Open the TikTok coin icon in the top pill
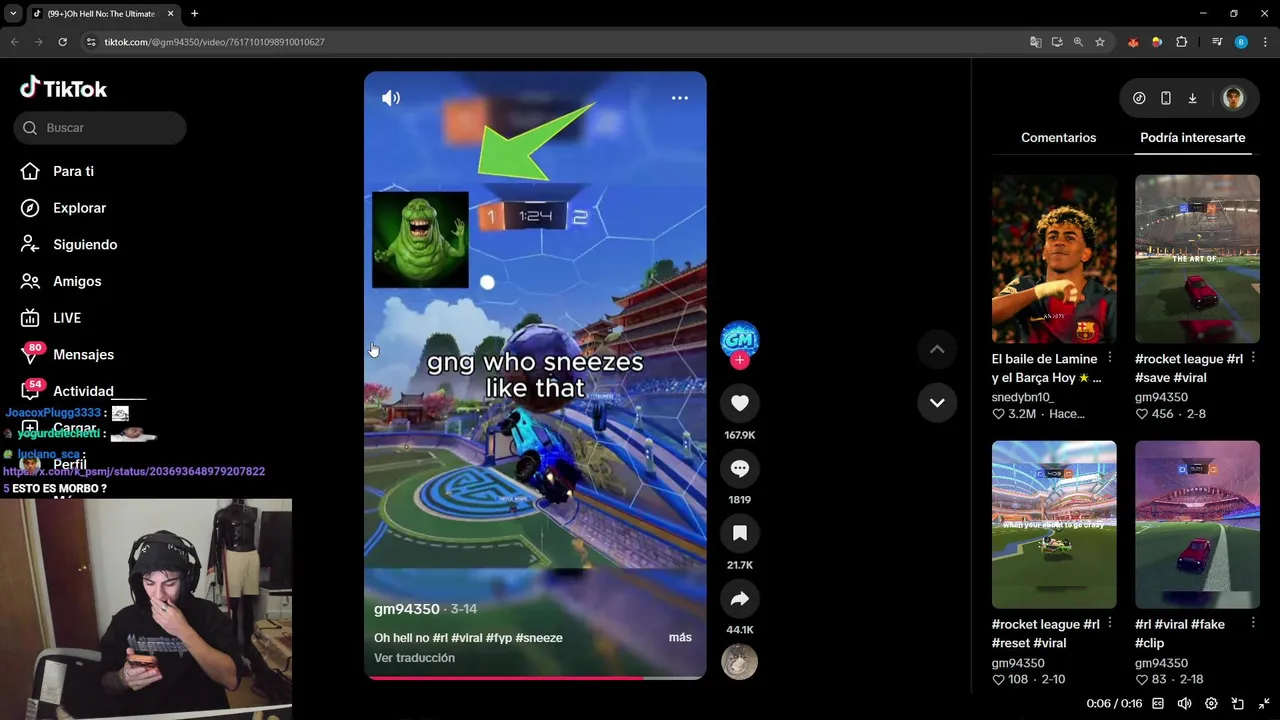Image resolution: width=1280 pixels, height=720 pixels. coord(1139,98)
